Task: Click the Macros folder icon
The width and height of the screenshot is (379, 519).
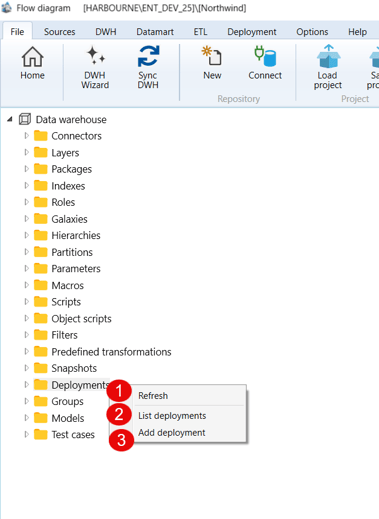Action: tap(41, 285)
